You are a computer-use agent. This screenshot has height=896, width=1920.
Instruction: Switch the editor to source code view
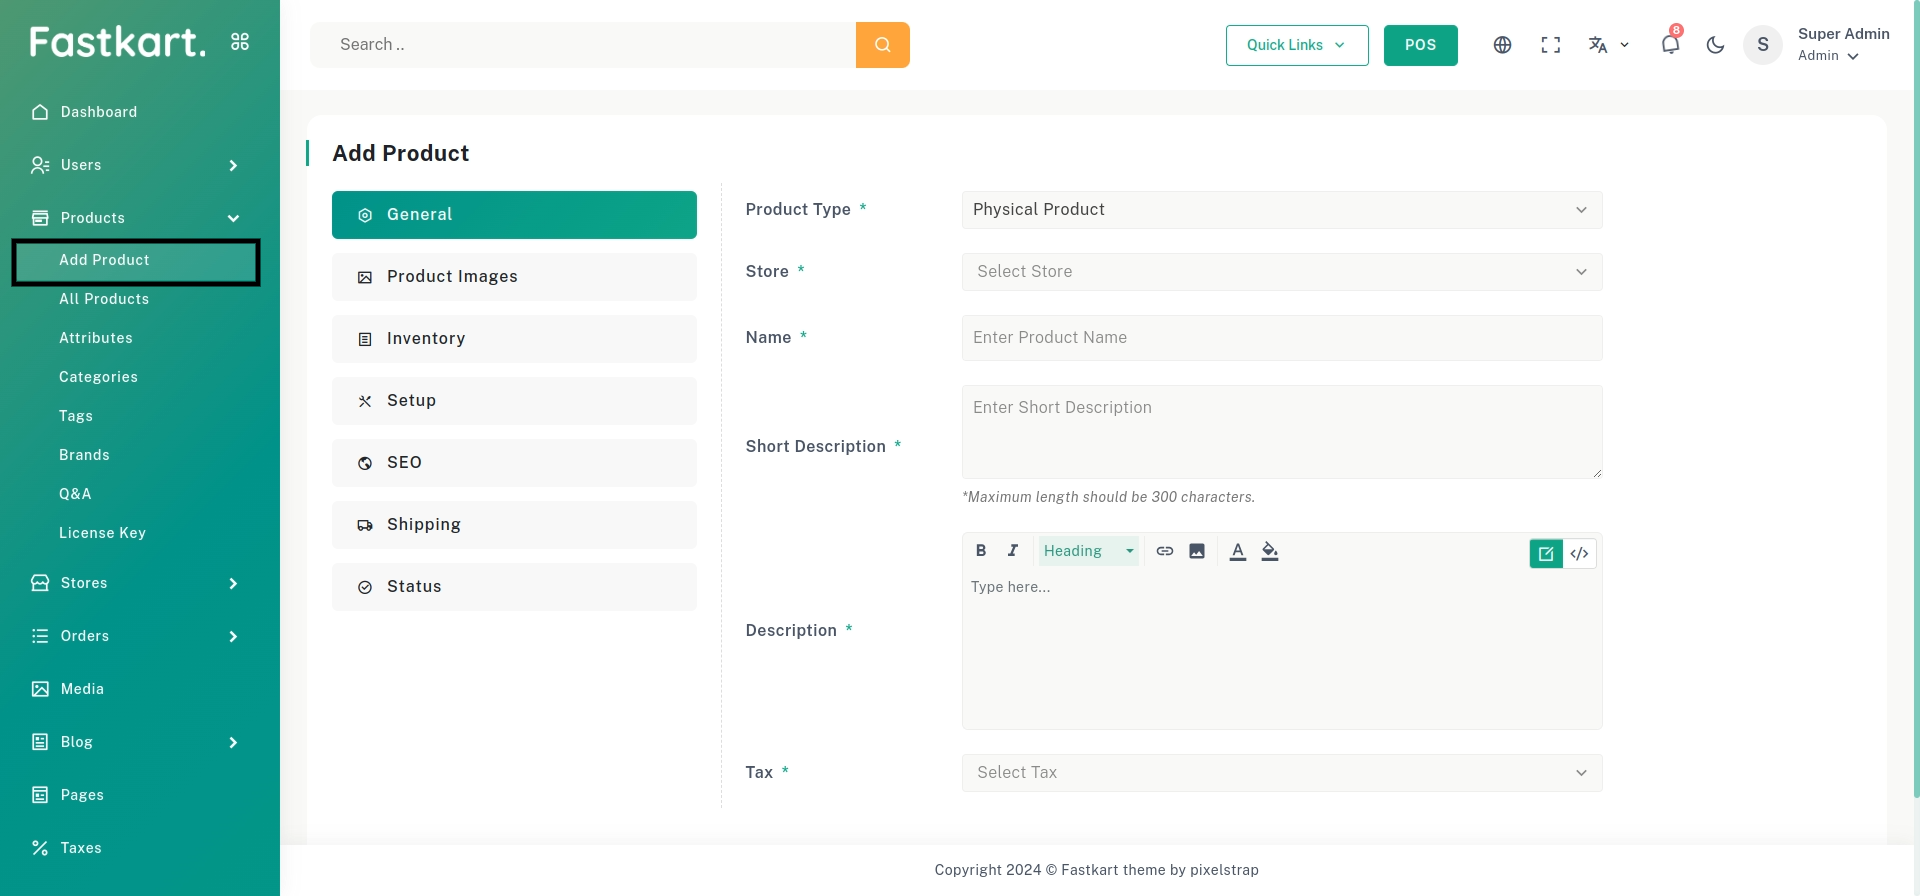click(1580, 554)
